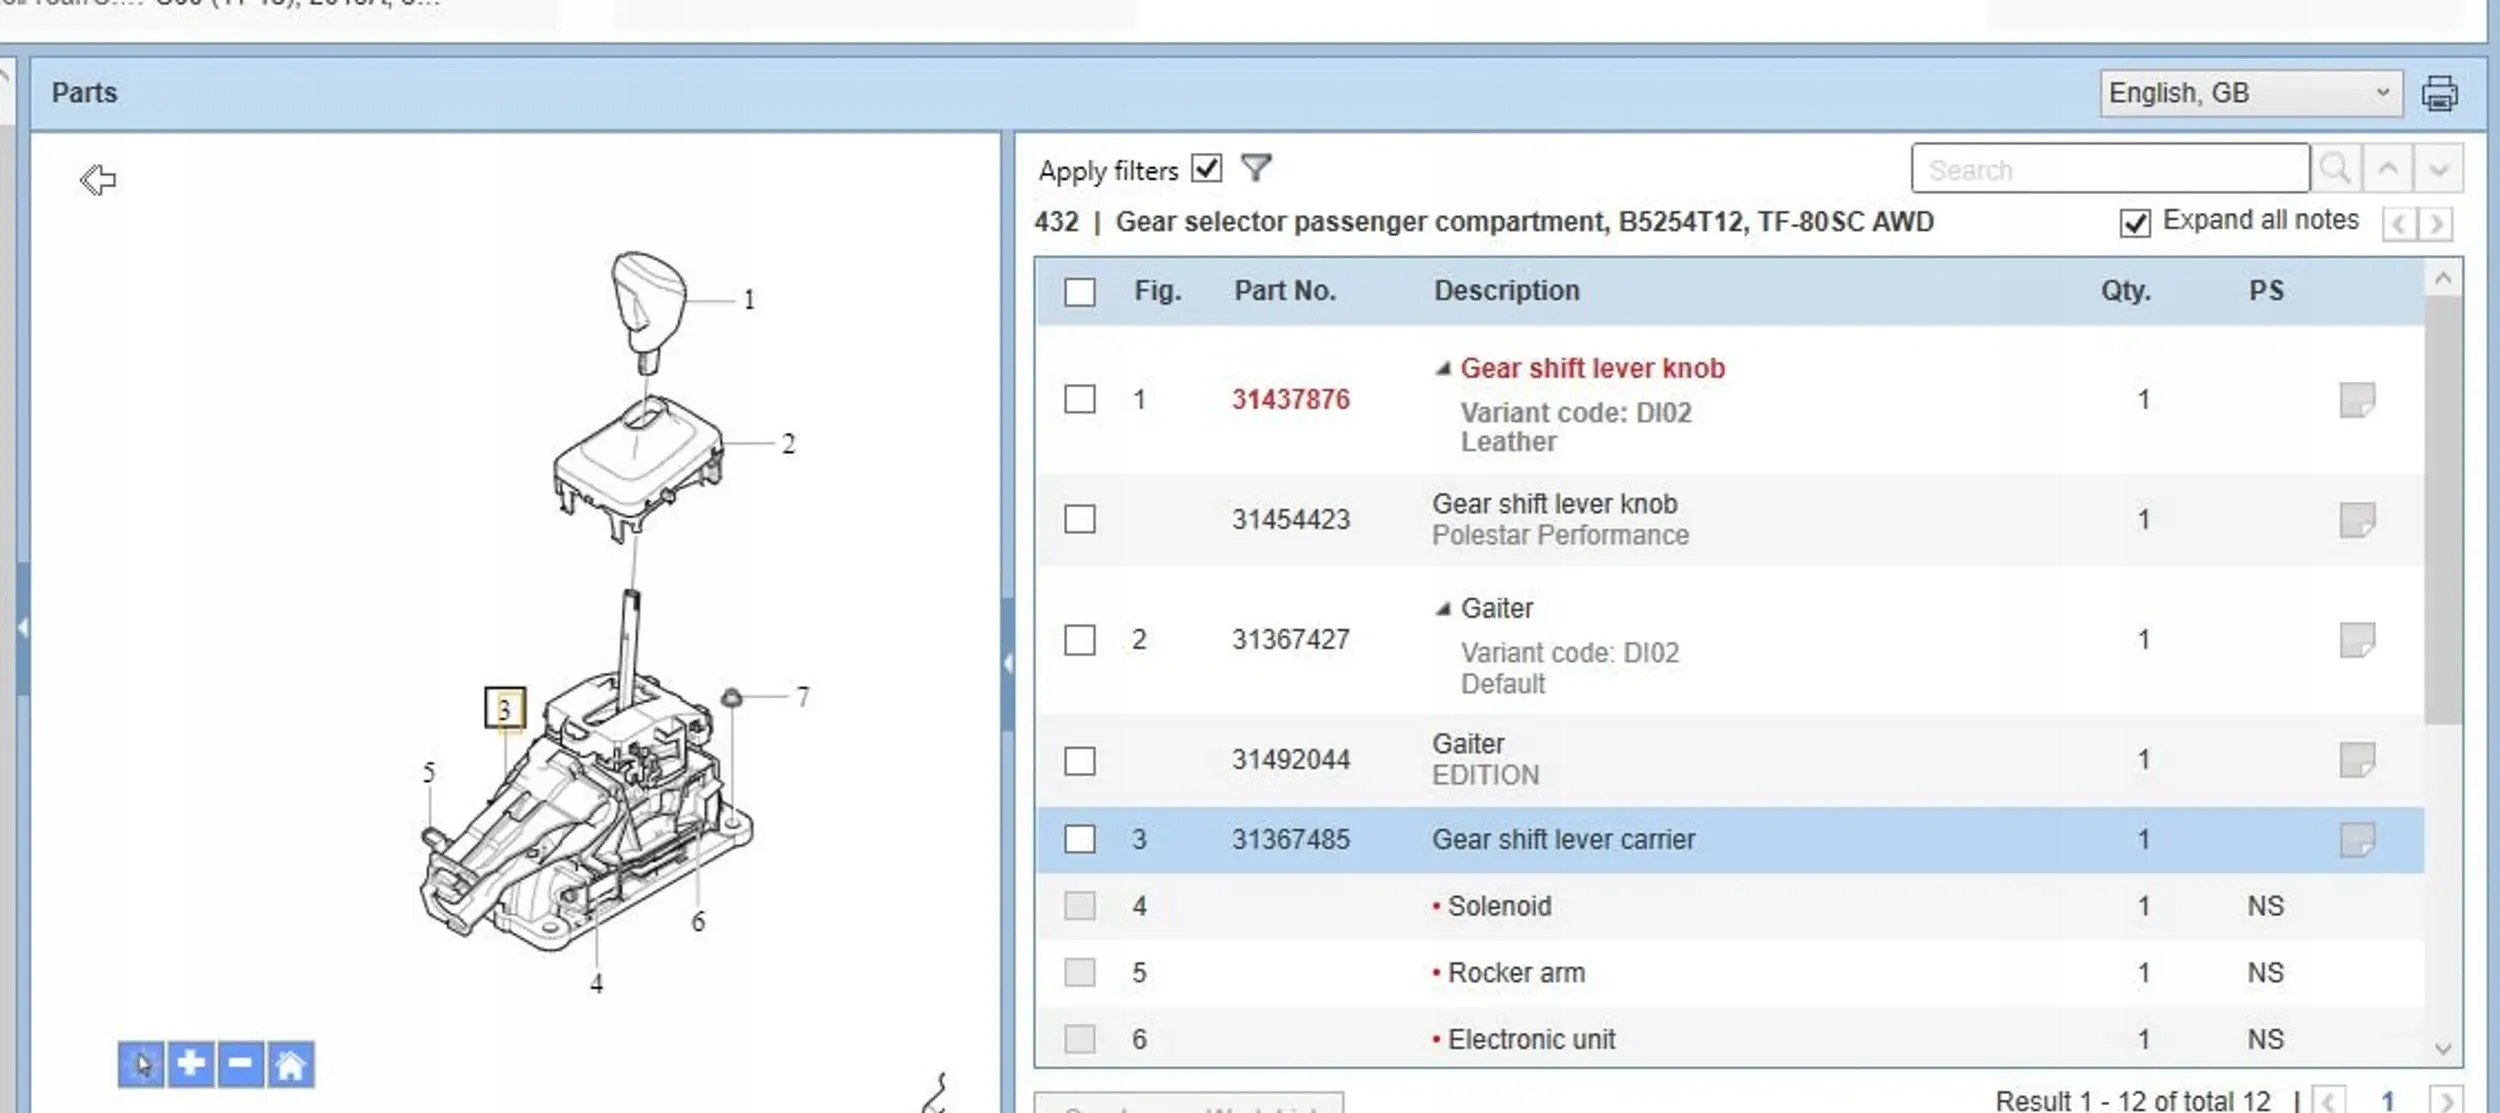Click the filter funnel icon
The image size is (2500, 1113).
coord(1255,167)
